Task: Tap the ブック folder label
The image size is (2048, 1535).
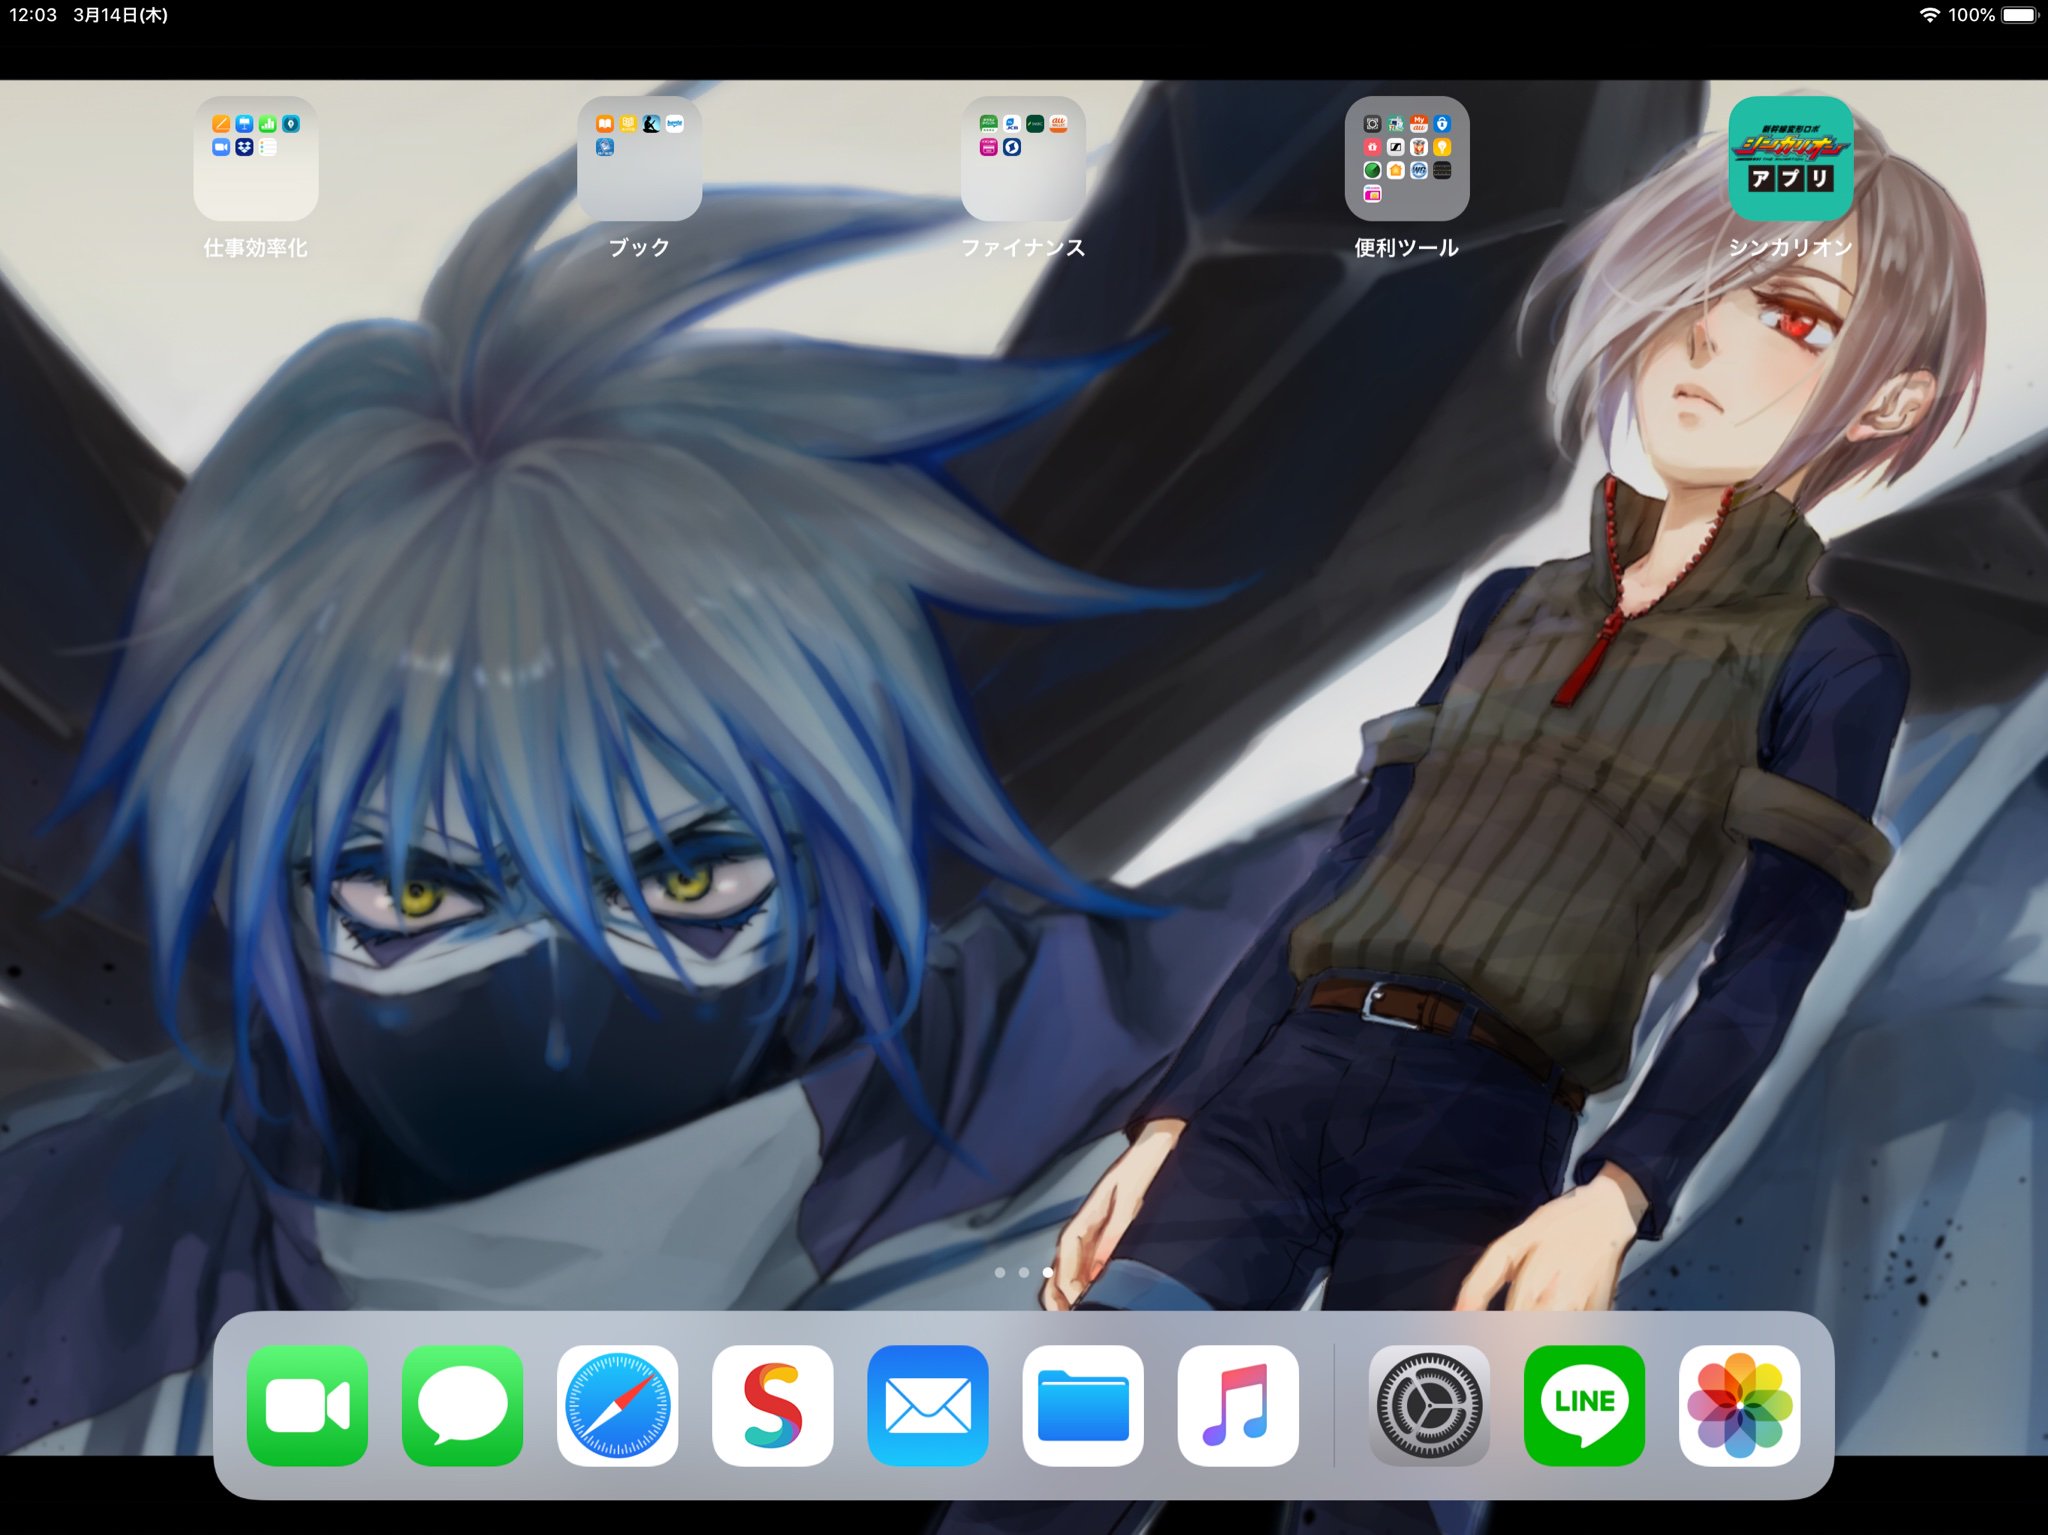Action: click(639, 247)
